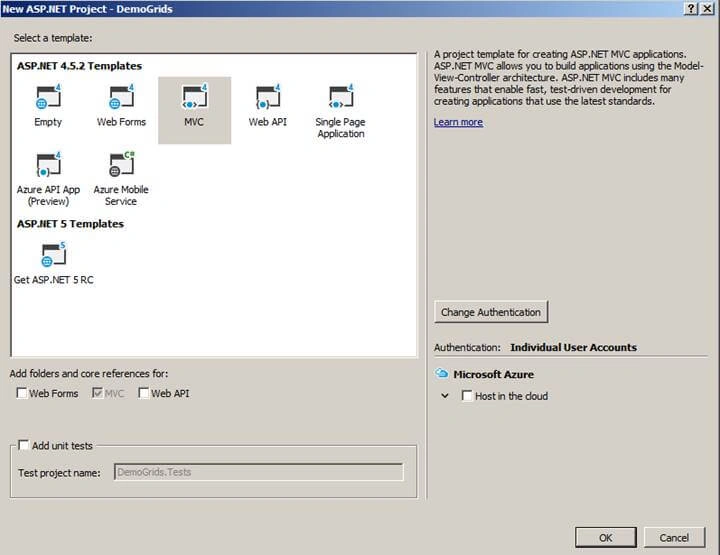Tick the Host in the cloud checkbox
The width and height of the screenshot is (720, 555).
click(467, 396)
